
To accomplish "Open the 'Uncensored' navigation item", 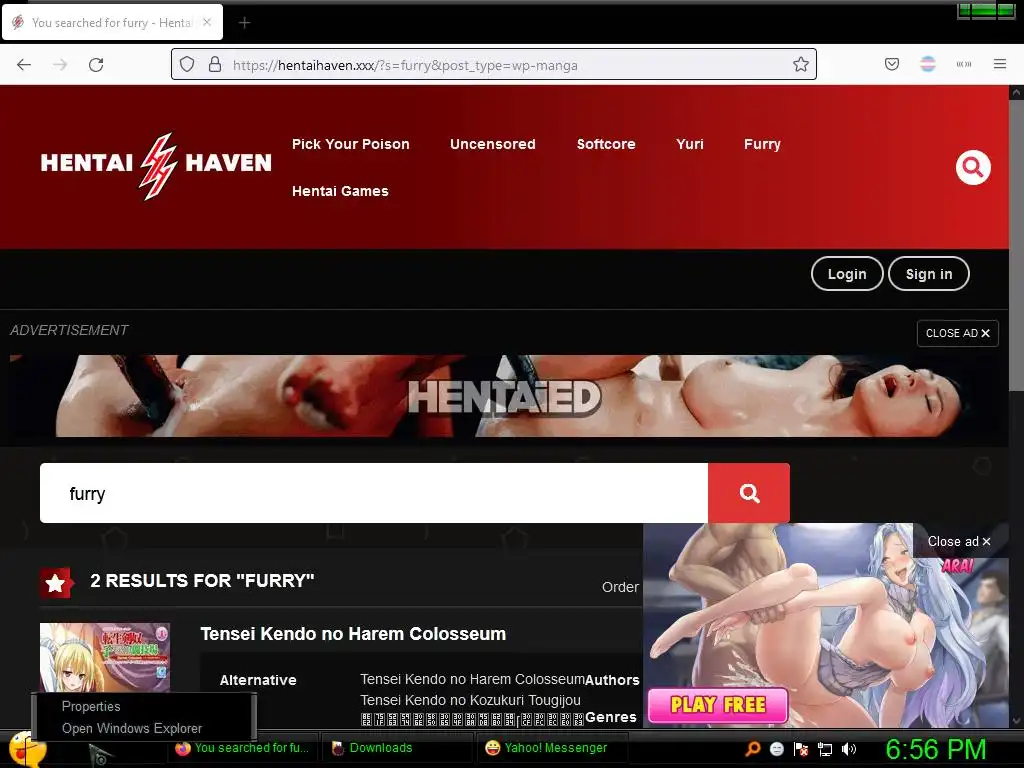I will pyautogui.click(x=493, y=144).
